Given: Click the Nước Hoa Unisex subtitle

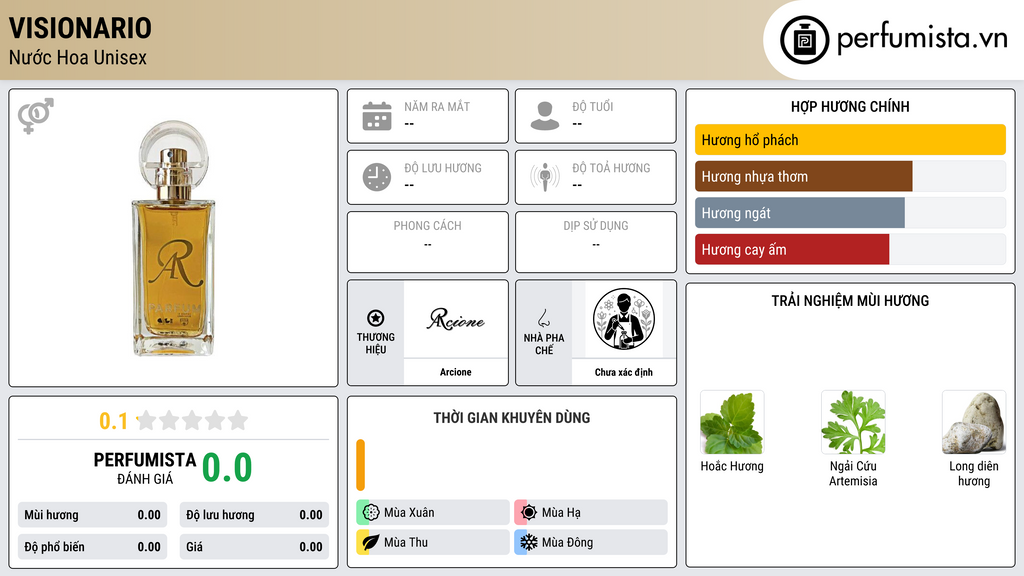Looking at the screenshot, I should [x=78, y=58].
